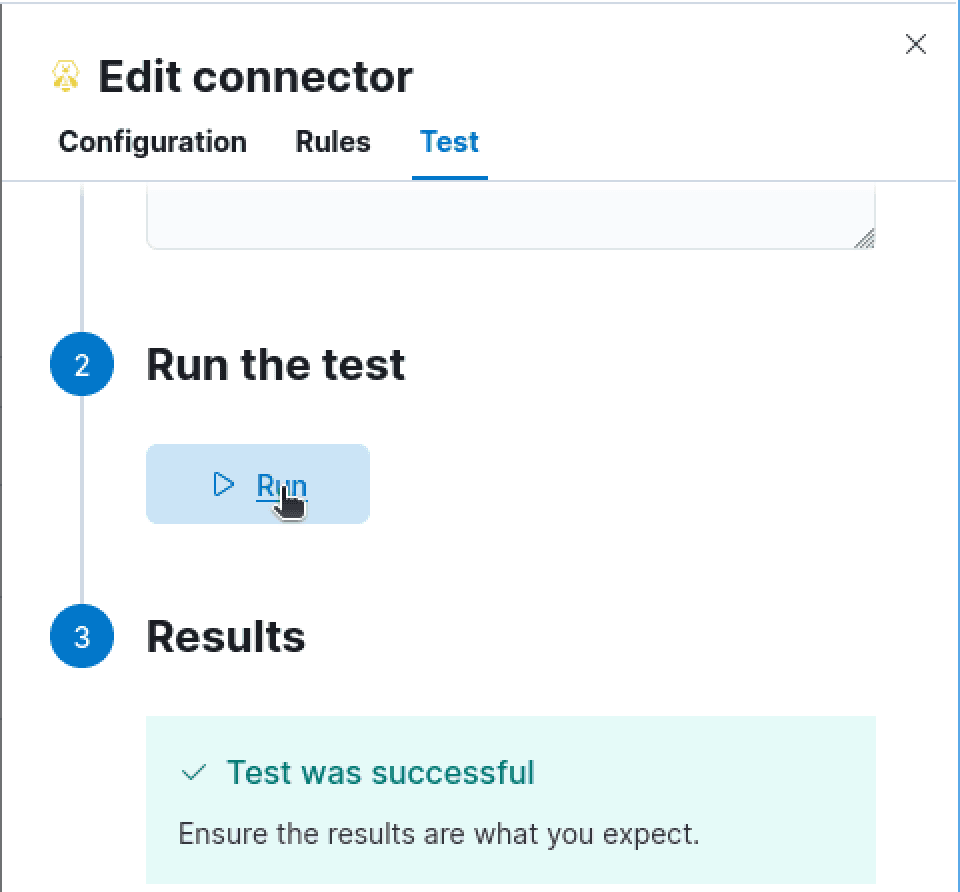Click the step 3 circle badge
This screenshot has width=960, height=892.
point(82,636)
